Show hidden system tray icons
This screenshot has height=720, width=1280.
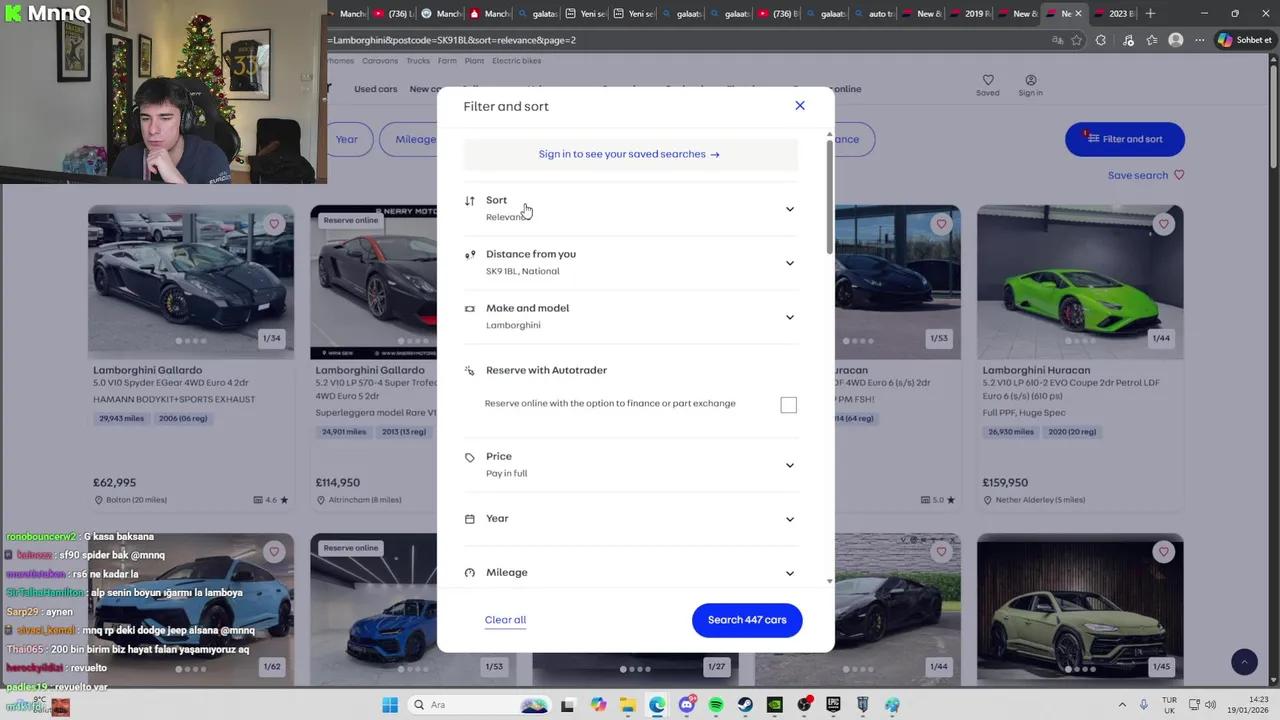(1122, 705)
